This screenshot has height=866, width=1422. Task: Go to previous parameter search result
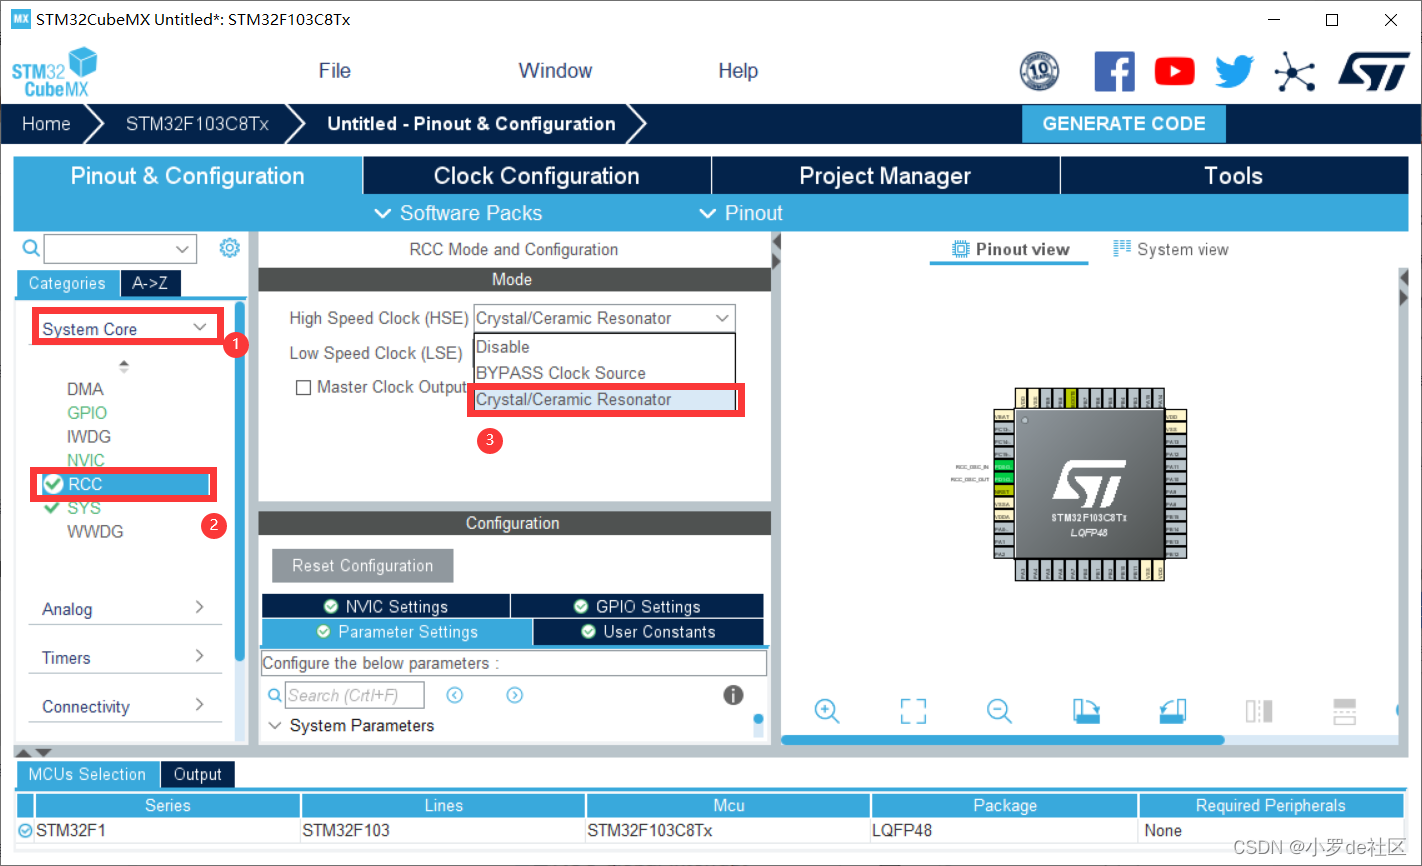(x=455, y=695)
